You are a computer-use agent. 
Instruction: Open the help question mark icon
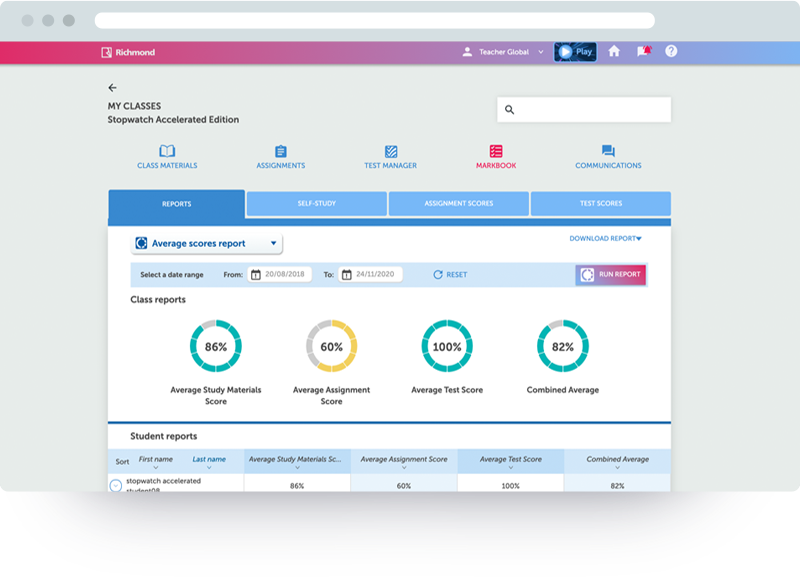pos(671,51)
